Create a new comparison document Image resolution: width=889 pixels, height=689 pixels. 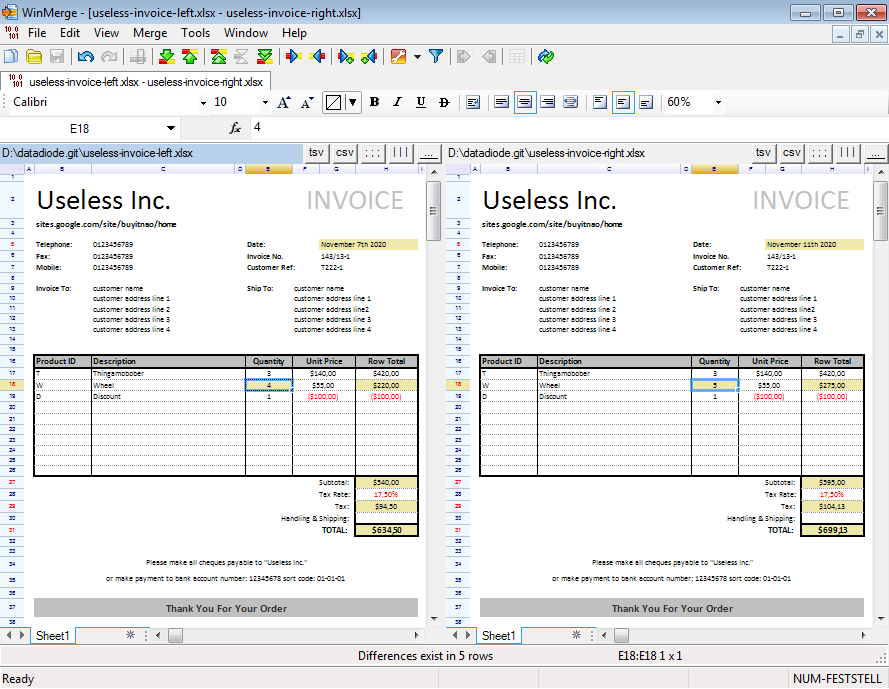[x=11, y=56]
